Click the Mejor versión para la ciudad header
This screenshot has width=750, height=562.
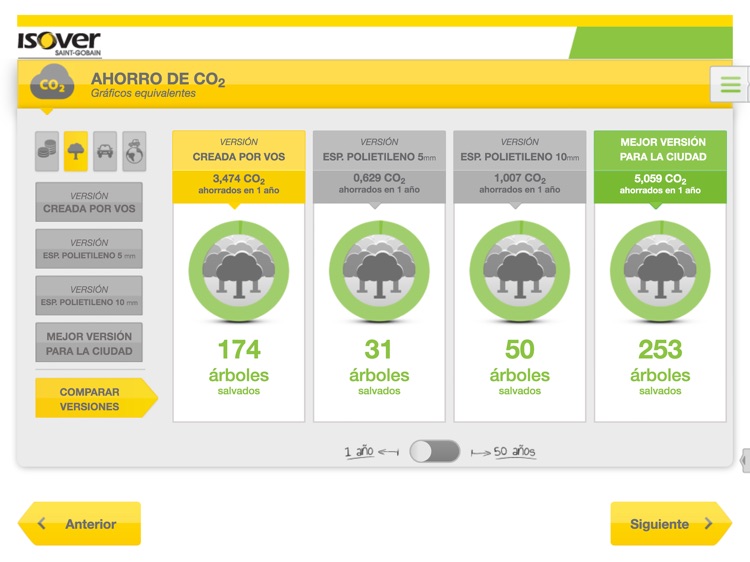click(661, 150)
